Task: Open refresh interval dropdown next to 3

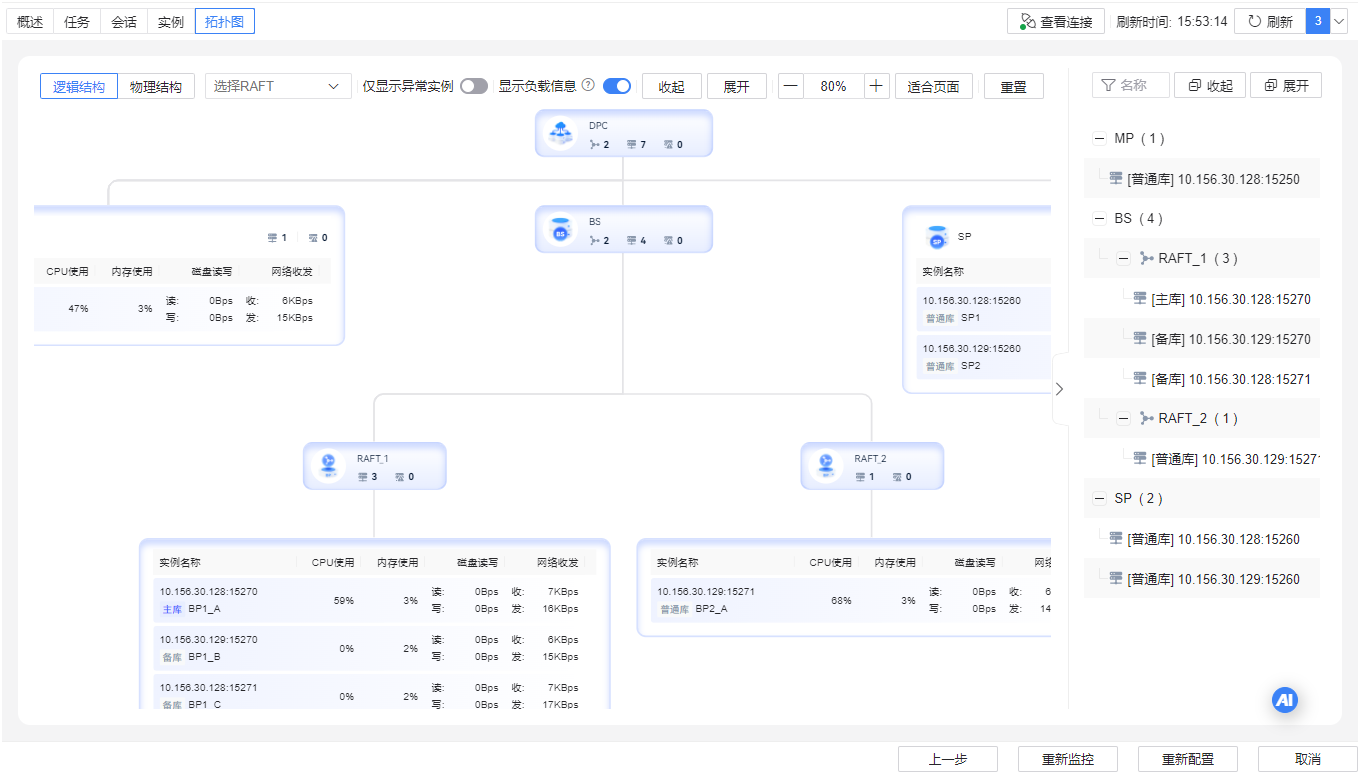Action: (1340, 21)
